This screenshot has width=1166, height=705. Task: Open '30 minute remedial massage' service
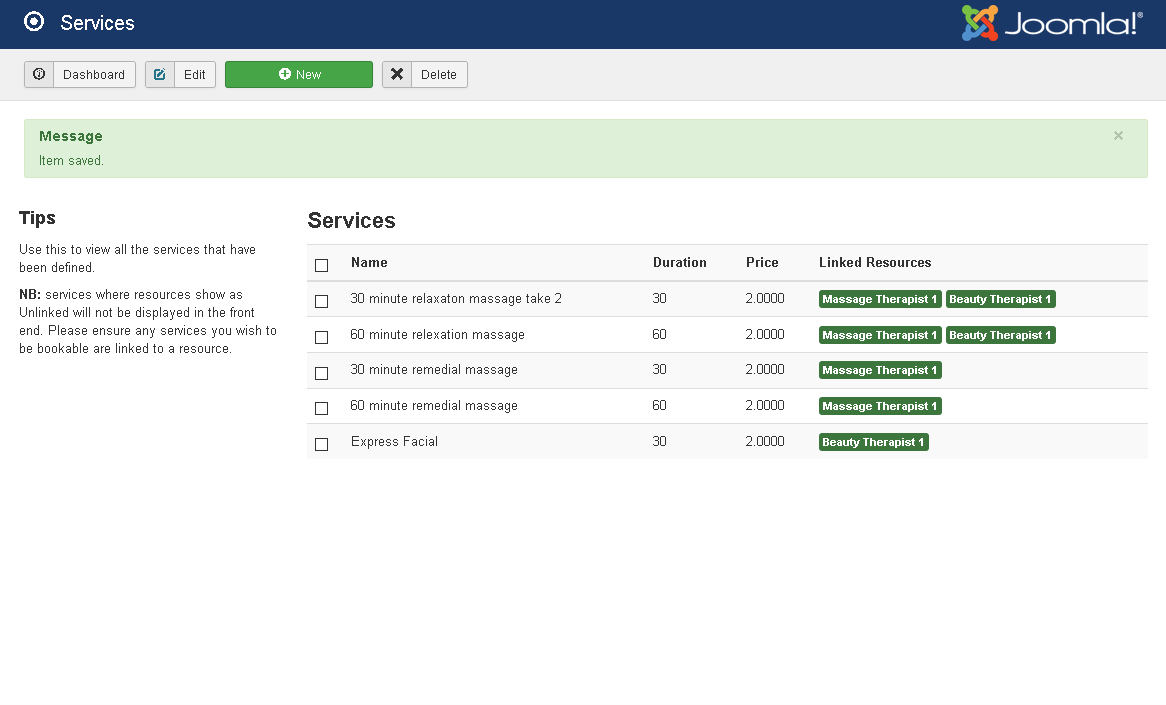(434, 370)
